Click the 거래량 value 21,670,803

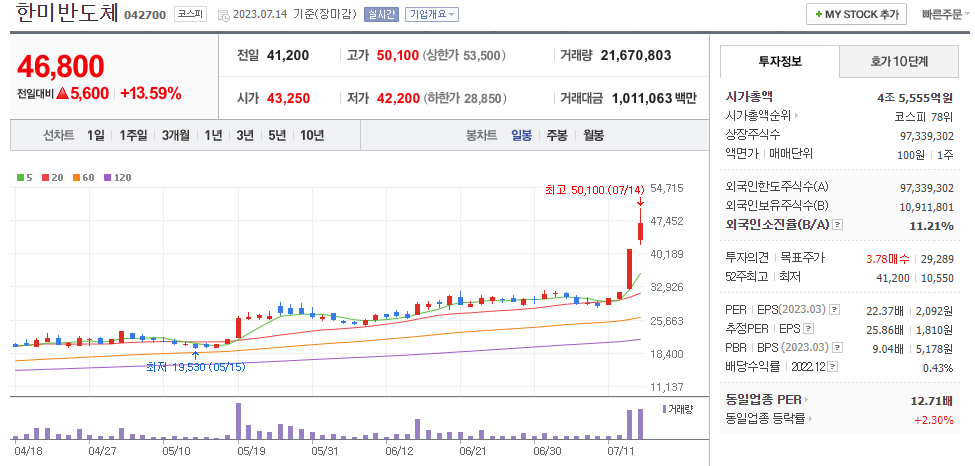click(635, 55)
